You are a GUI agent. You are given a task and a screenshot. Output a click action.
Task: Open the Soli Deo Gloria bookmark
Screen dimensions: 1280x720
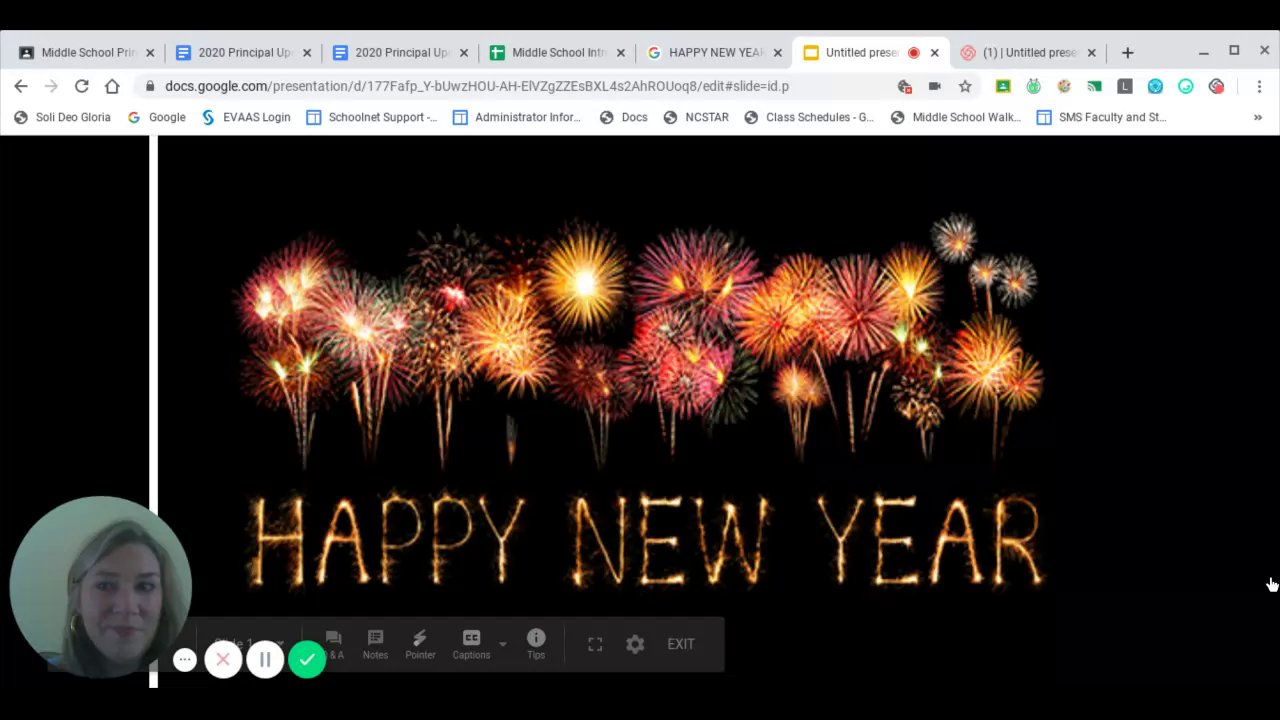click(x=62, y=117)
